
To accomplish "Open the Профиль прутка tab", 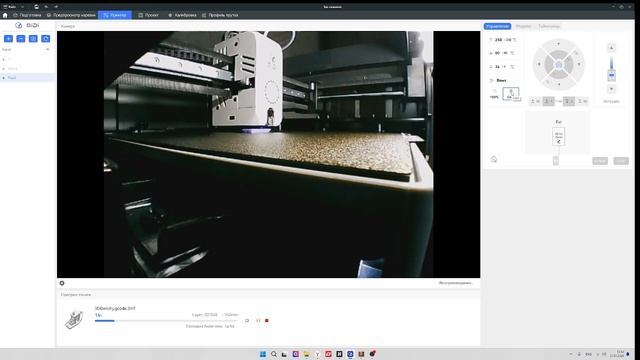I will click(x=220, y=15).
